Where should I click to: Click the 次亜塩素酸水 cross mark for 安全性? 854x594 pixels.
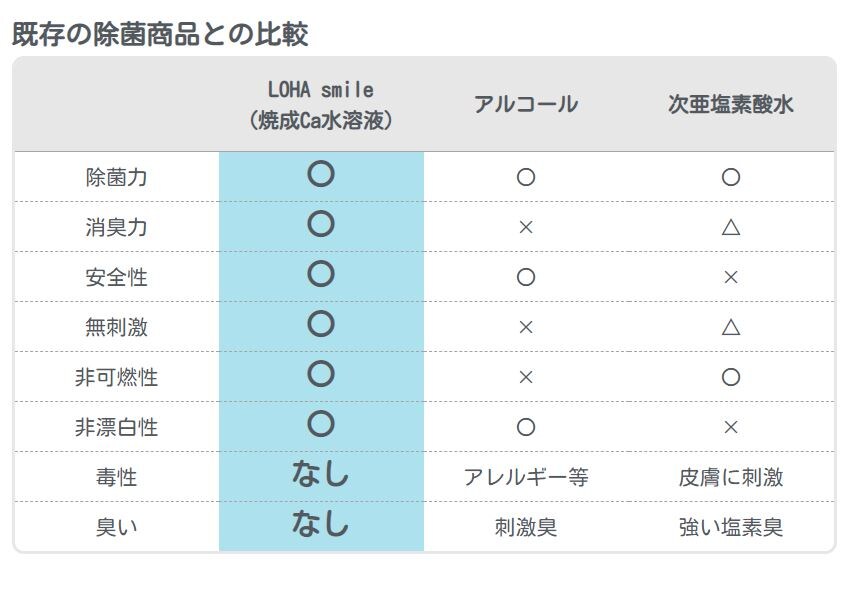pyautogui.click(x=730, y=277)
